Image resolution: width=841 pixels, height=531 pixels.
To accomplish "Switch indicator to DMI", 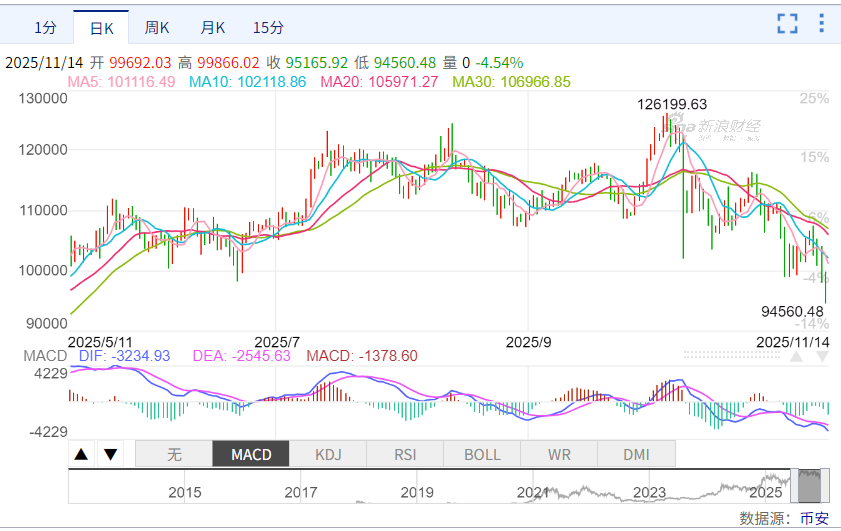I will tap(636, 455).
